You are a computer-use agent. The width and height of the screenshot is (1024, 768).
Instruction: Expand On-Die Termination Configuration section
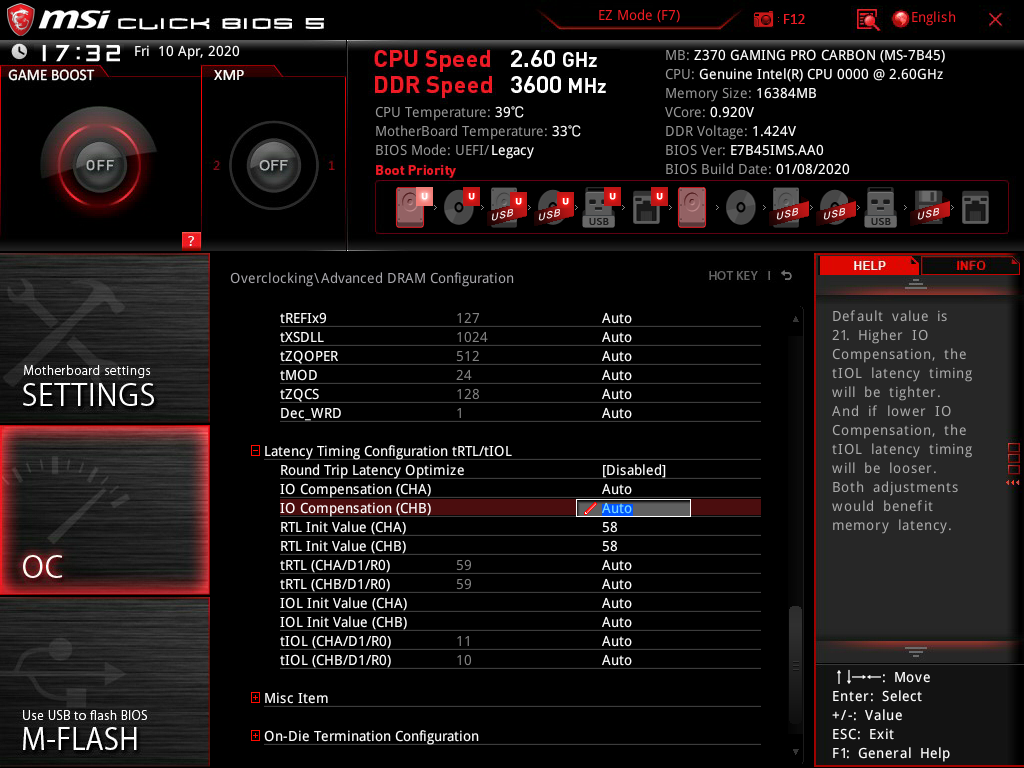[255, 735]
